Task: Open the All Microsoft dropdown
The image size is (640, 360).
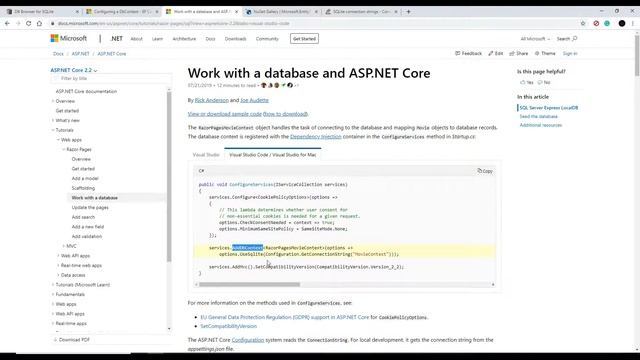Action: coord(535,39)
